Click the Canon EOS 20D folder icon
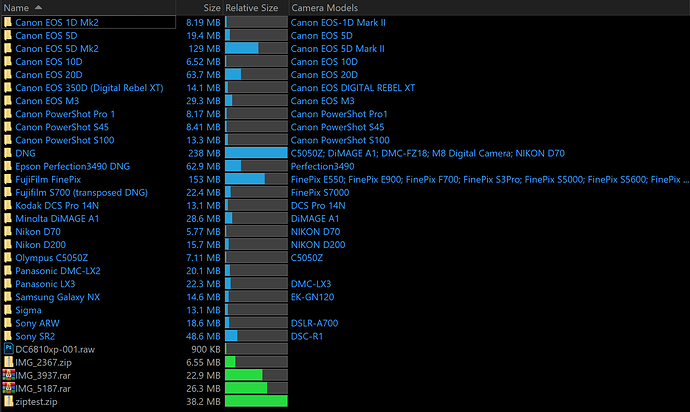This screenshot has height=412, width=690. [8, 74]
